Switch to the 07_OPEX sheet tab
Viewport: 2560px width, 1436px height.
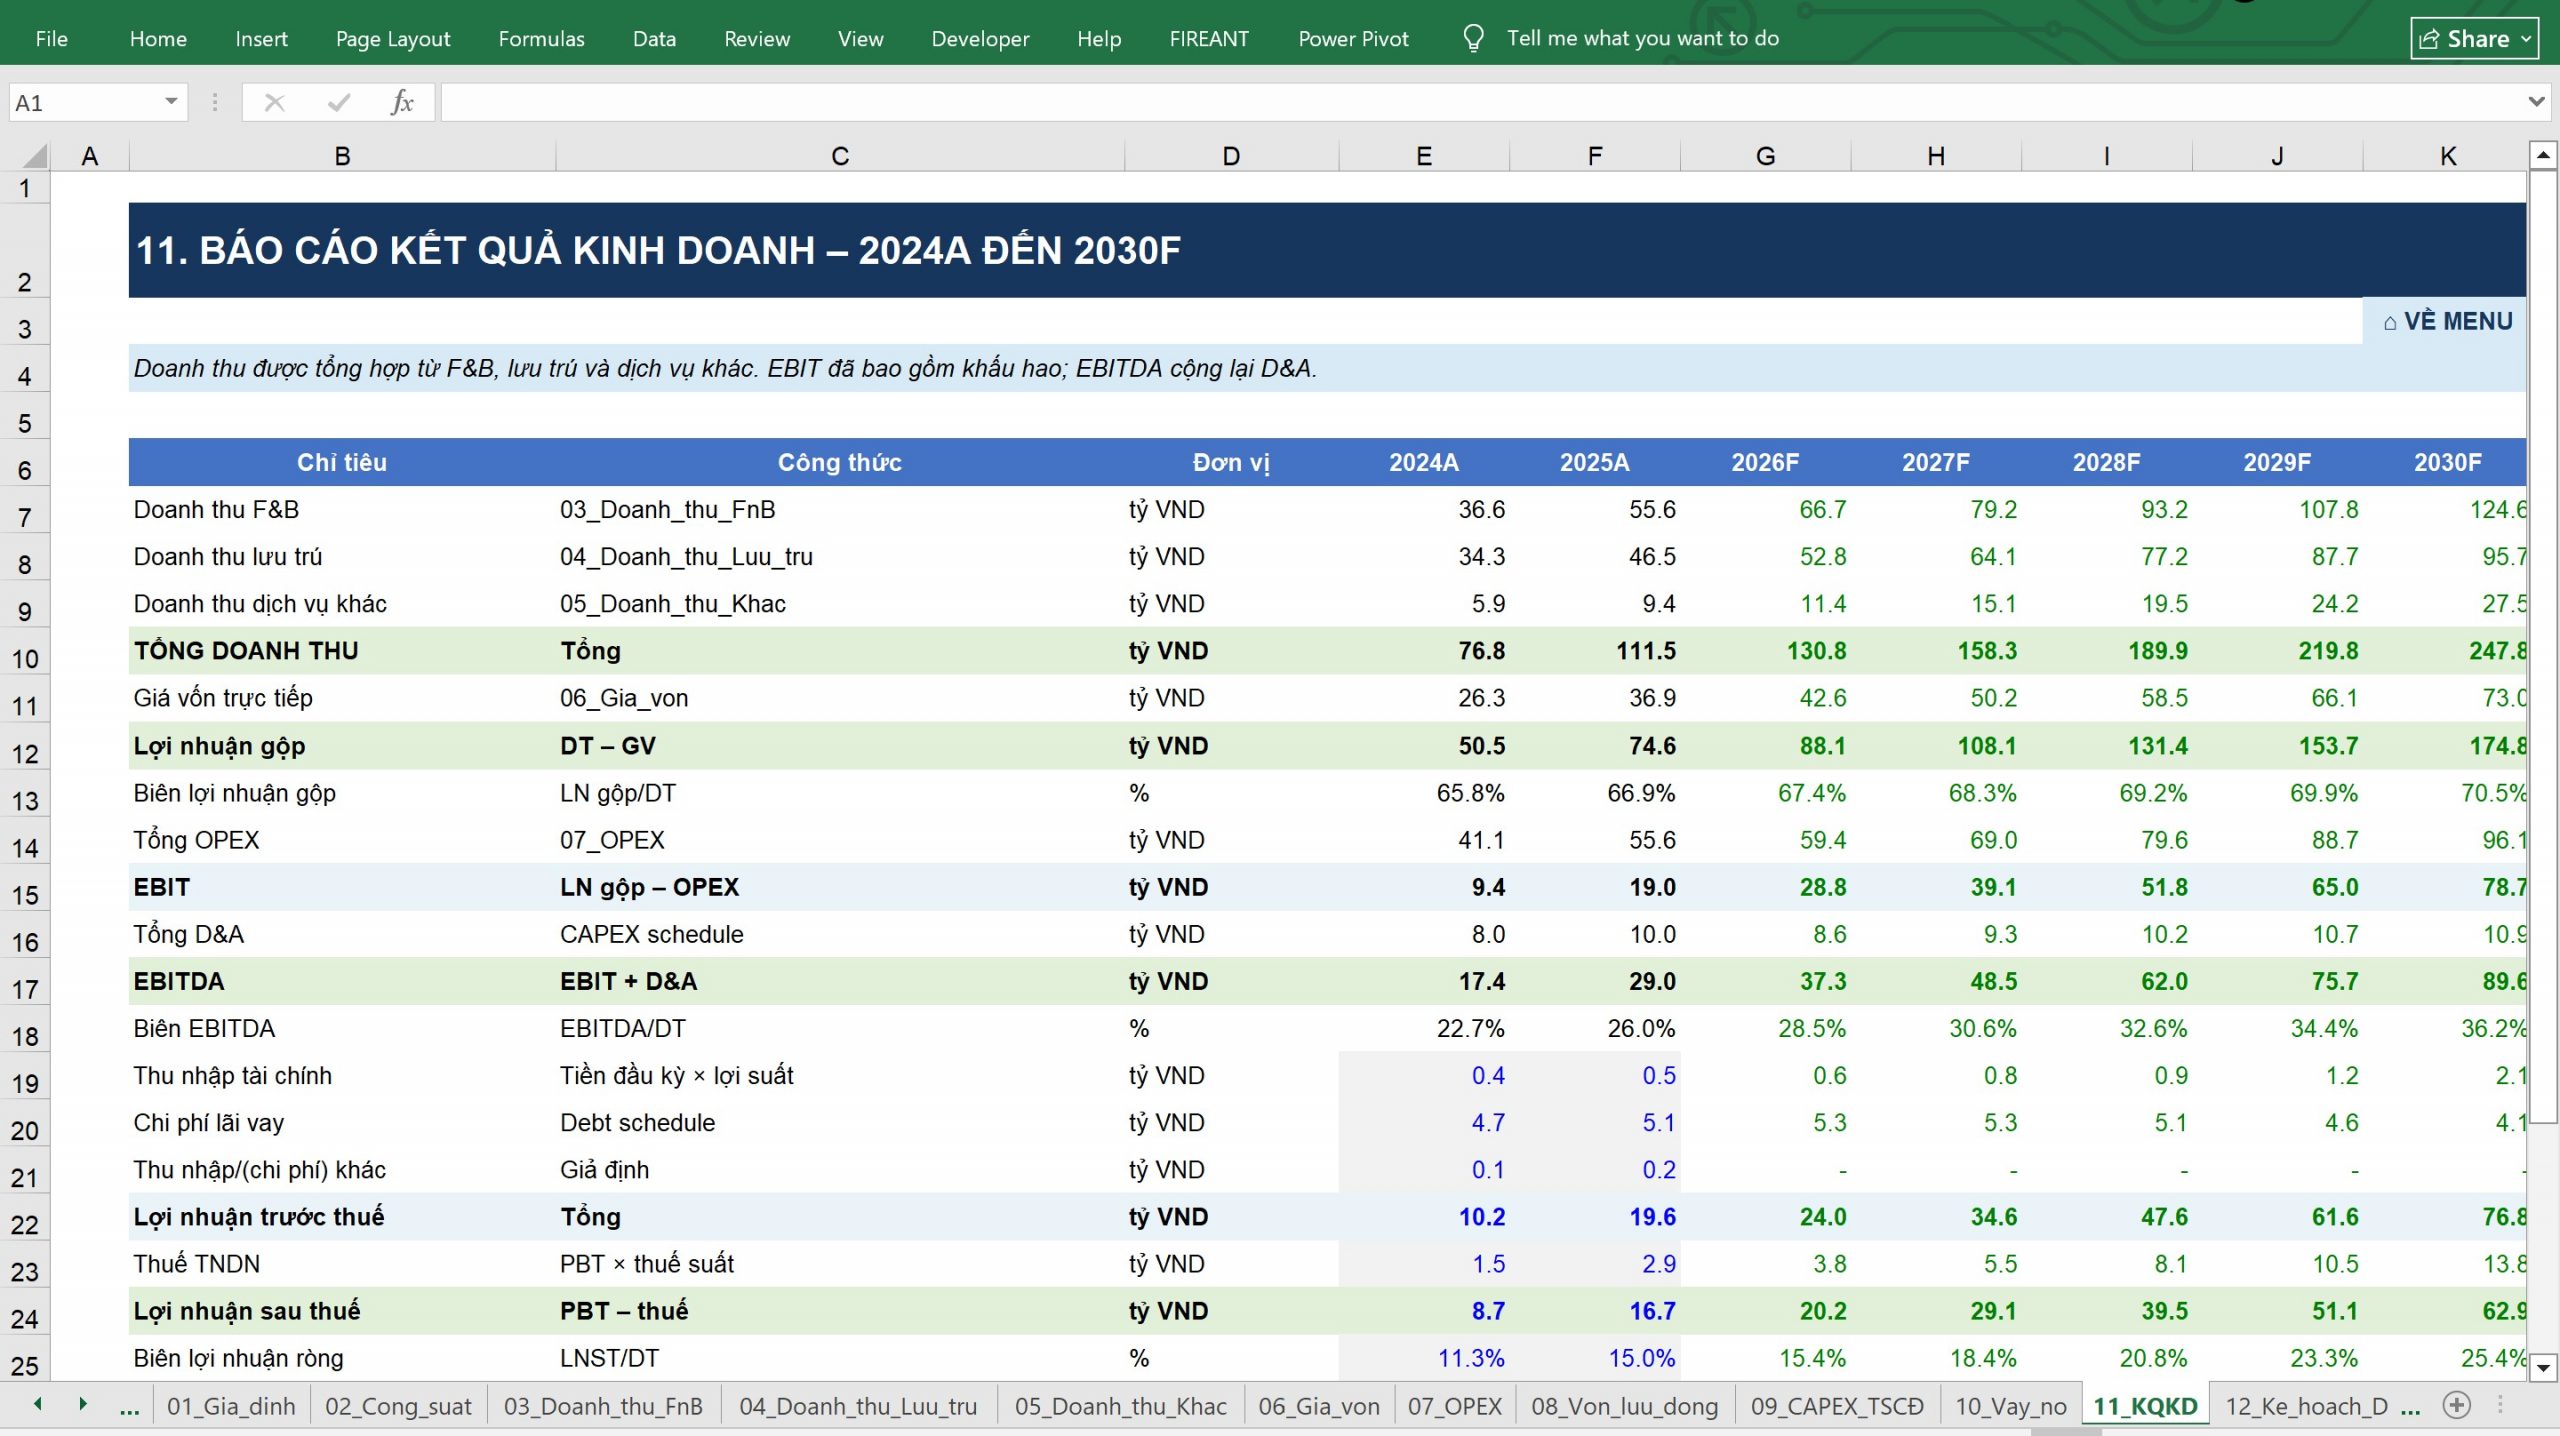(x=1455, y=1406)
